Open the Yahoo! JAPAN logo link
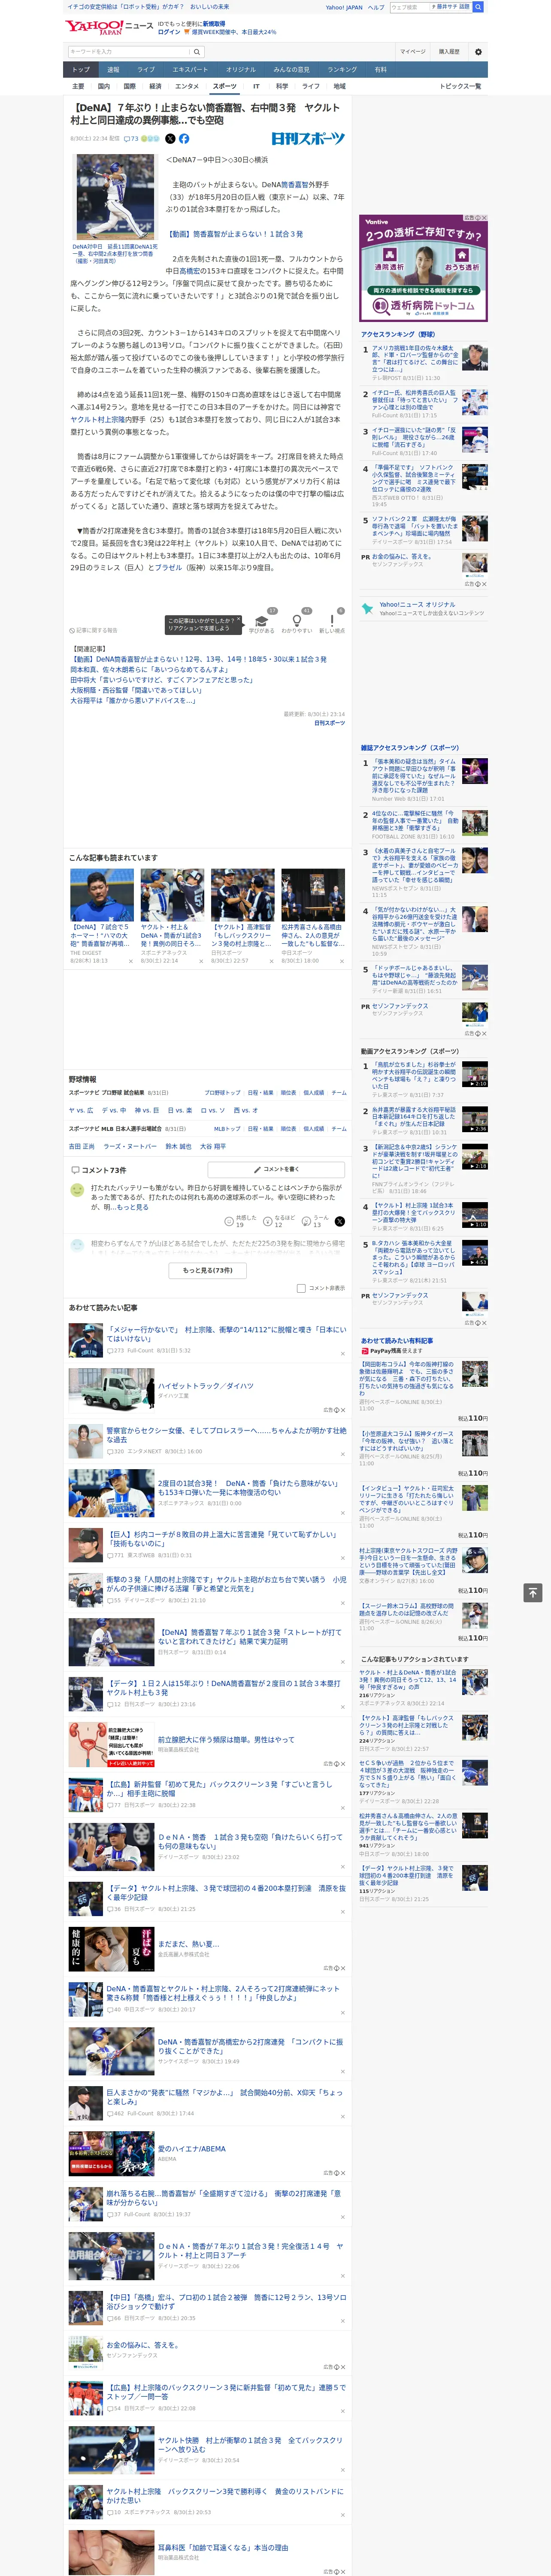 tap(94, 27)
